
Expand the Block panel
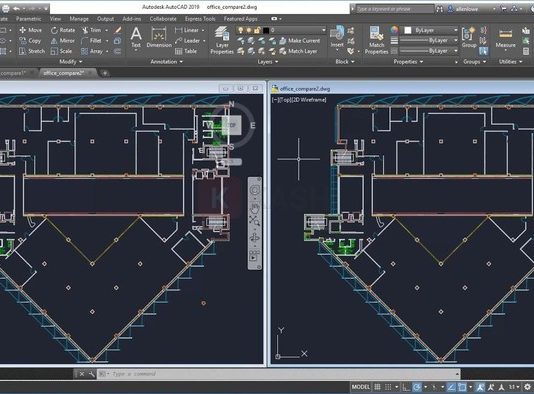click(x=345, y=62)
